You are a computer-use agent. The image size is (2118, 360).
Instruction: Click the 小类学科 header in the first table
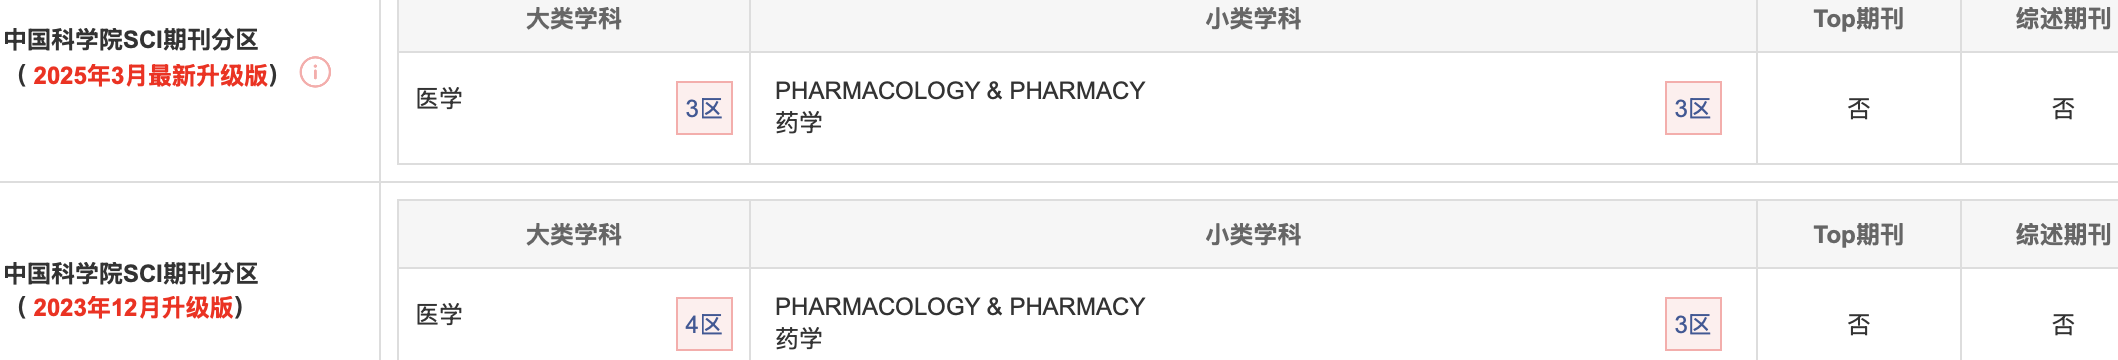pyautogui.click(x=1253, y=19)
